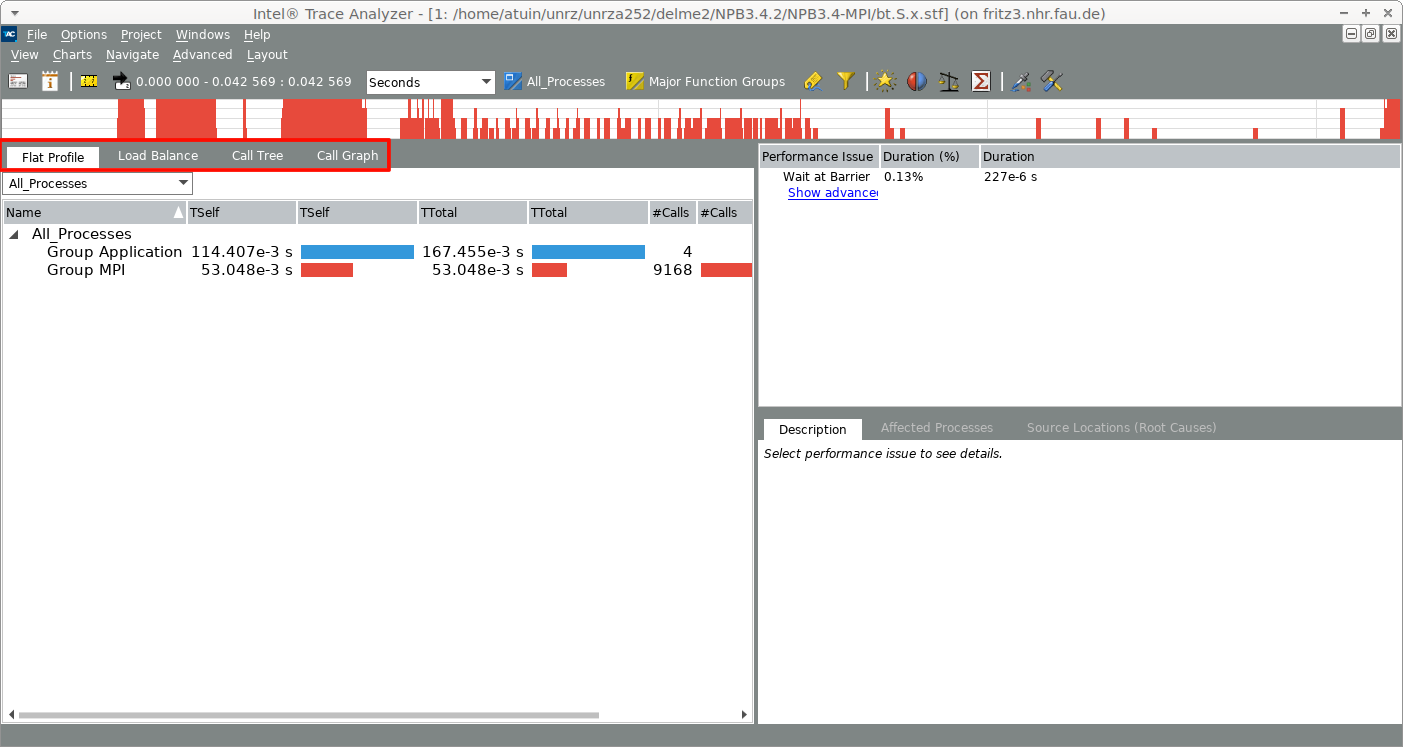
Task: Click the 167.455e-3 s TTotal value
Action: click(x=473, y=252)
